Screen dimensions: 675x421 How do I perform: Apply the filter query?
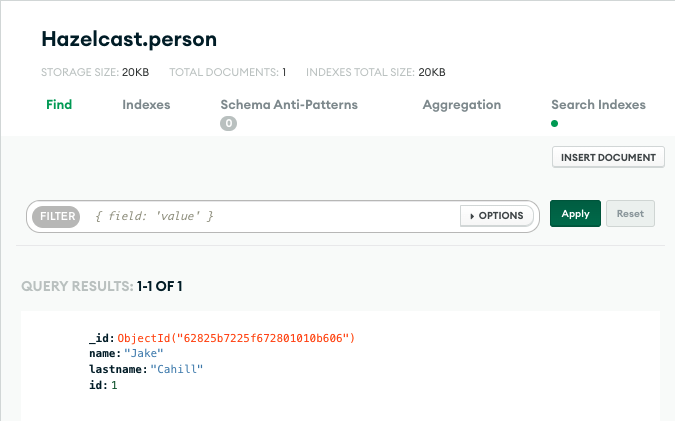575,214
